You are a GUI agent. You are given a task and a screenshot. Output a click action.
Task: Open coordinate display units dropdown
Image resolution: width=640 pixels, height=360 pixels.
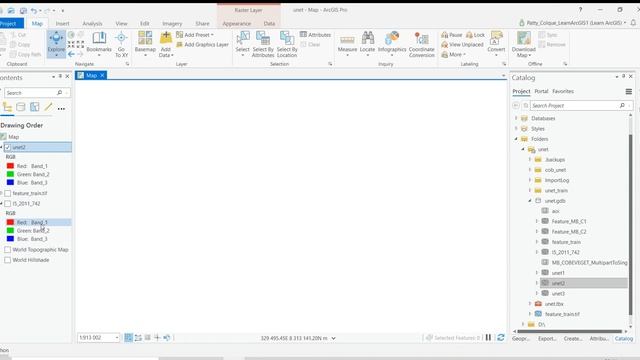[x=333, y=338]
